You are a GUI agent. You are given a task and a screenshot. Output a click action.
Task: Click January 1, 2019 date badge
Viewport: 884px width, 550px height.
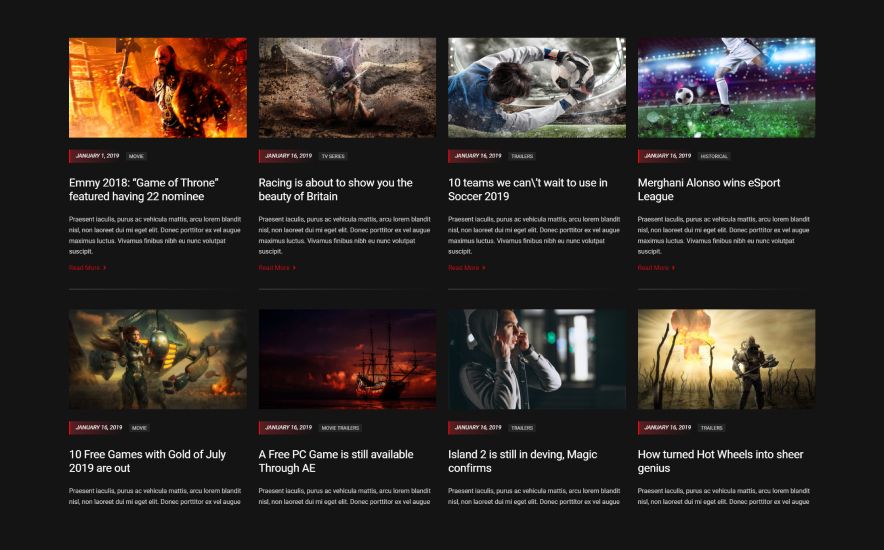[96, 156]
